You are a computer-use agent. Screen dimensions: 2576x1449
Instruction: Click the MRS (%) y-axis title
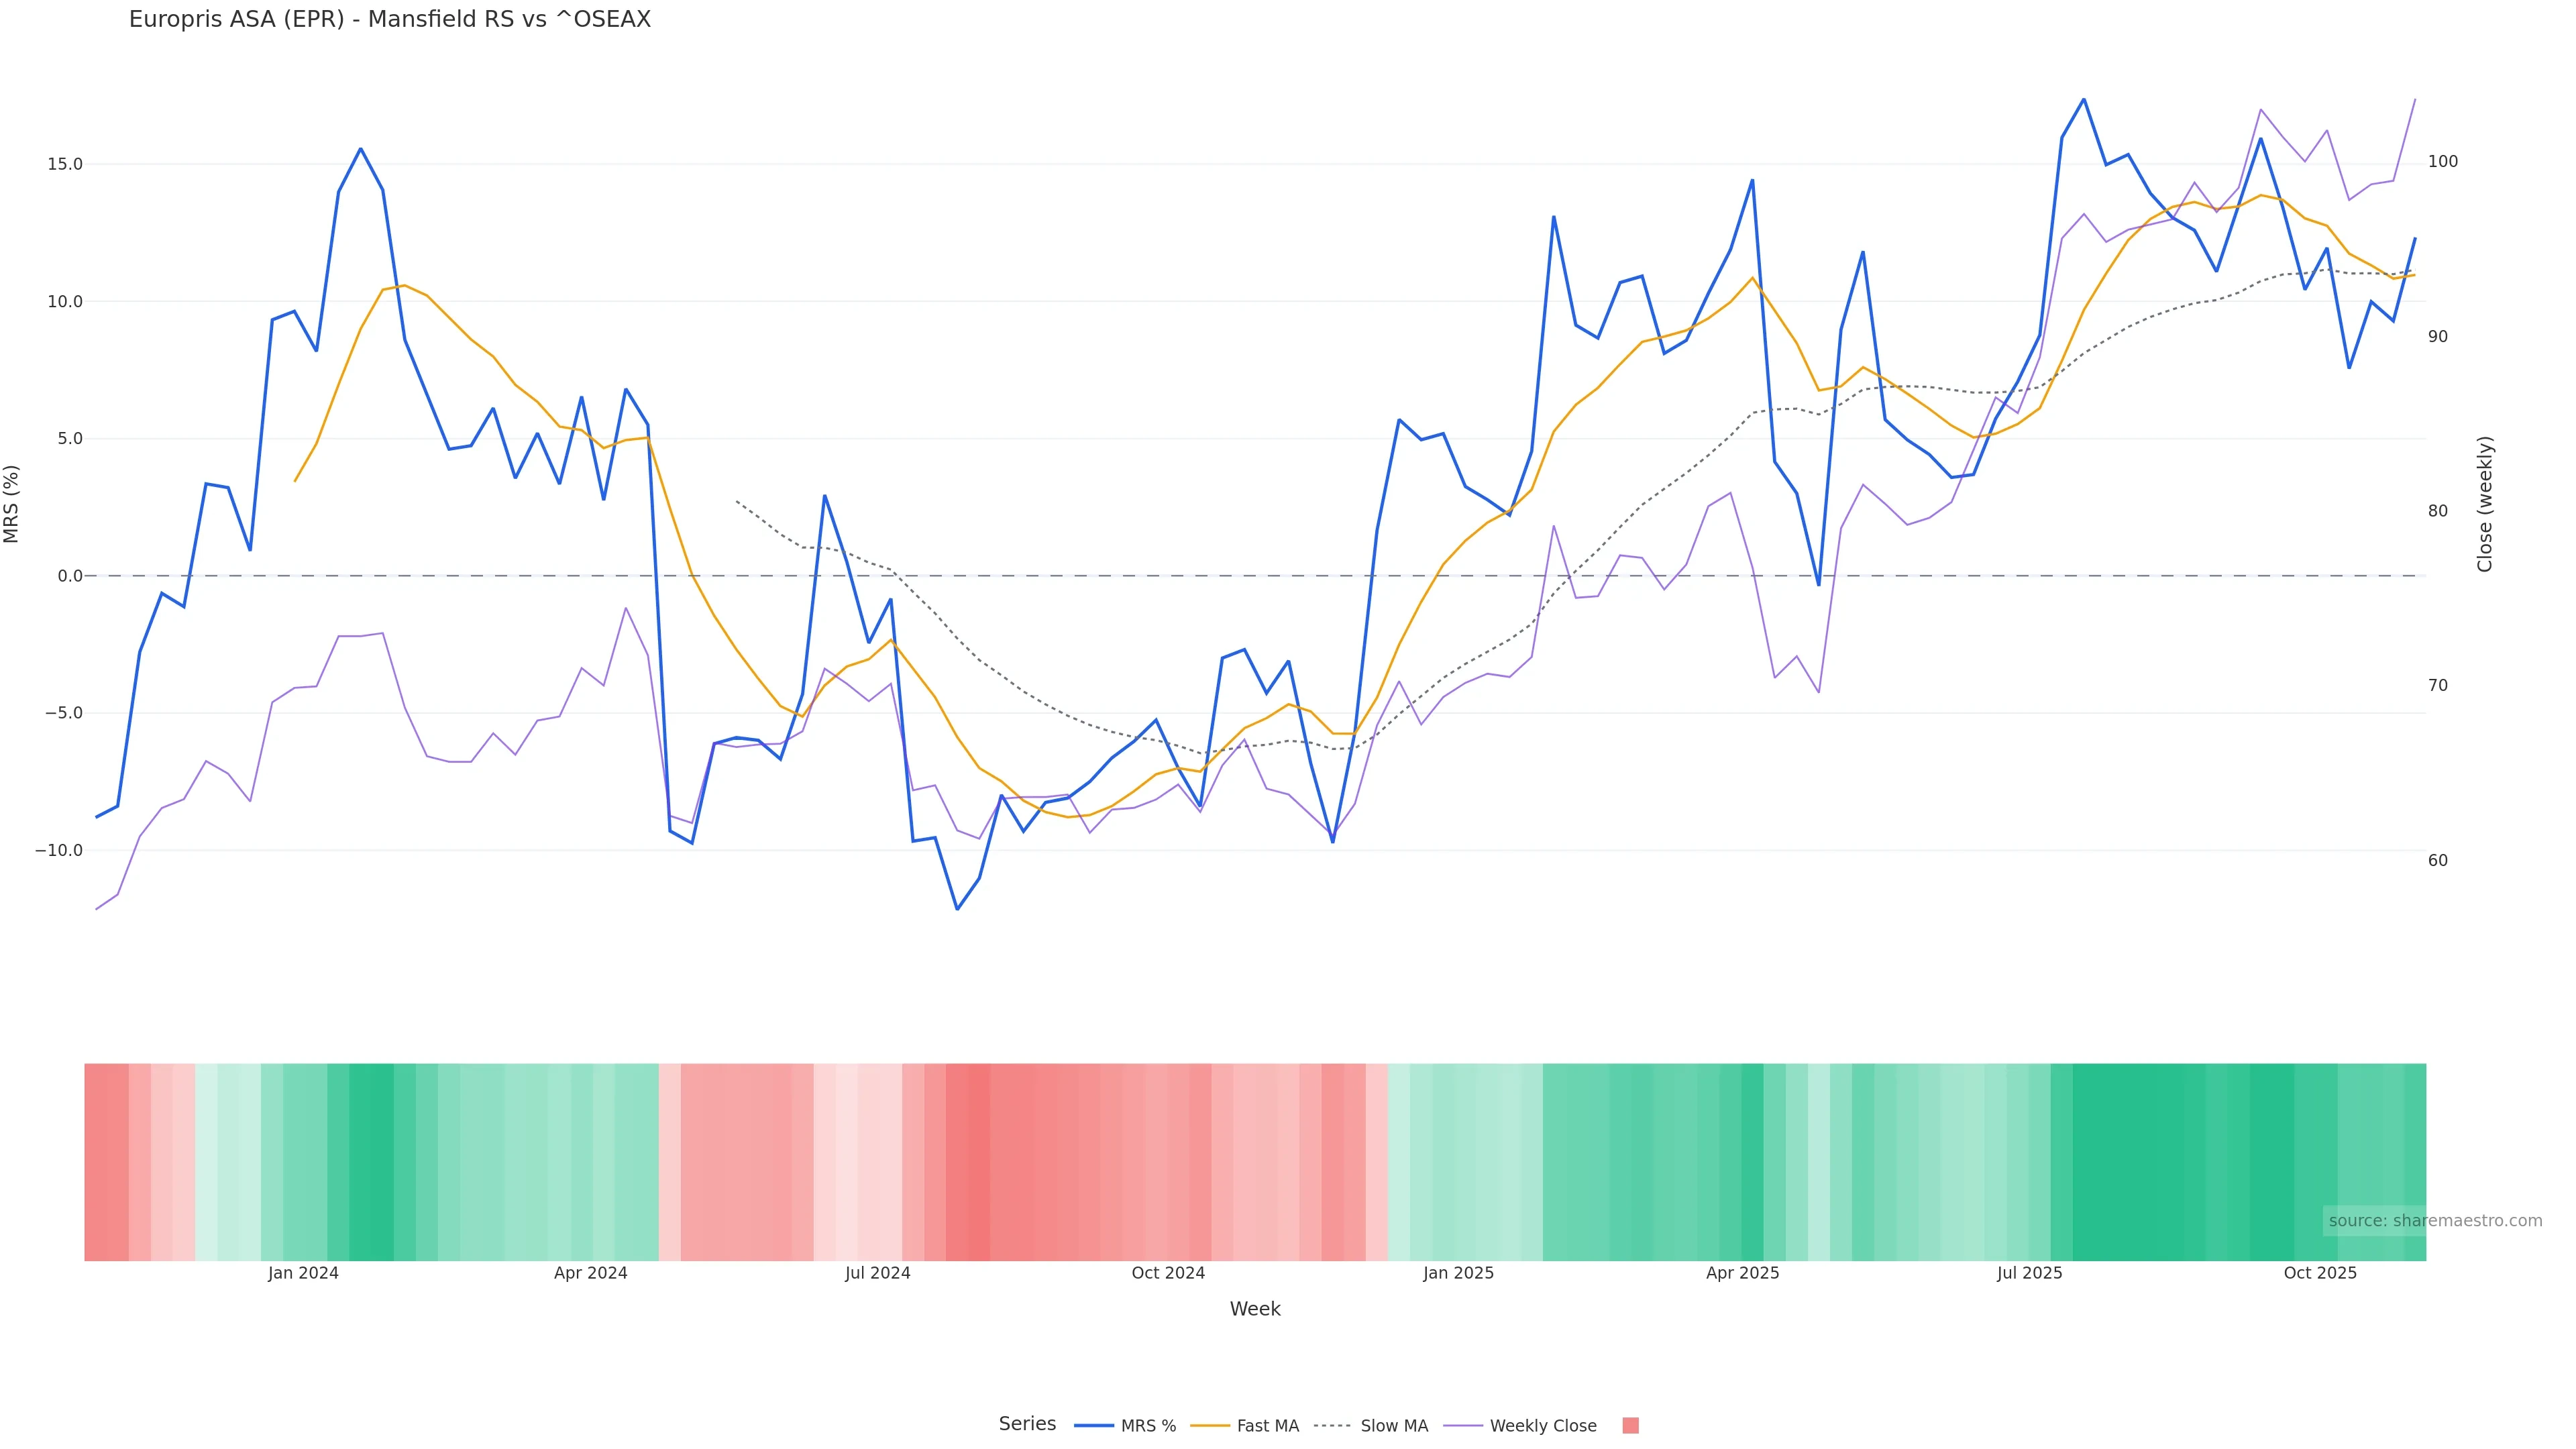tap(12, 504)
